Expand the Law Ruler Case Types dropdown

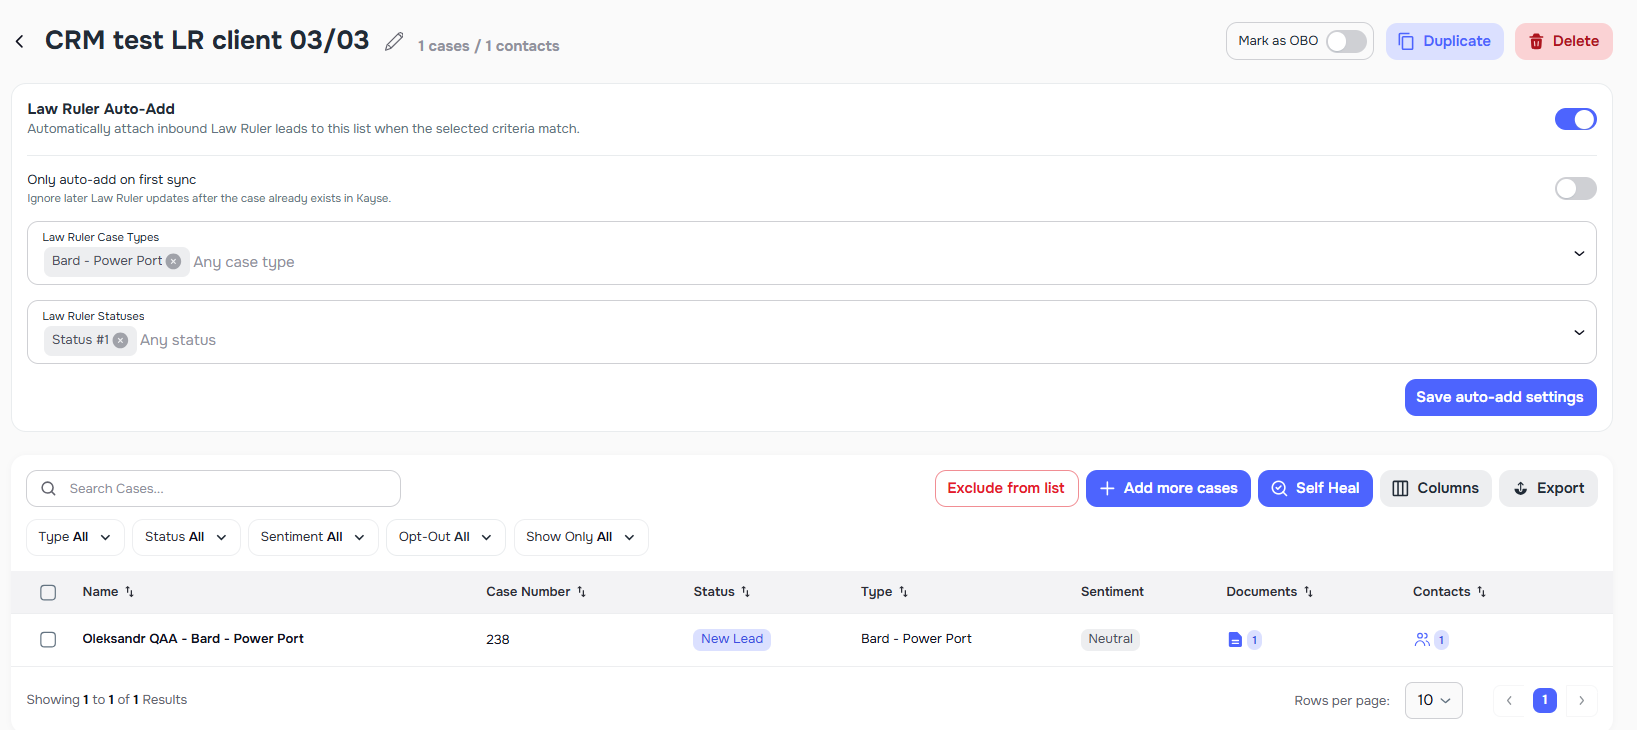(1579, 253)
